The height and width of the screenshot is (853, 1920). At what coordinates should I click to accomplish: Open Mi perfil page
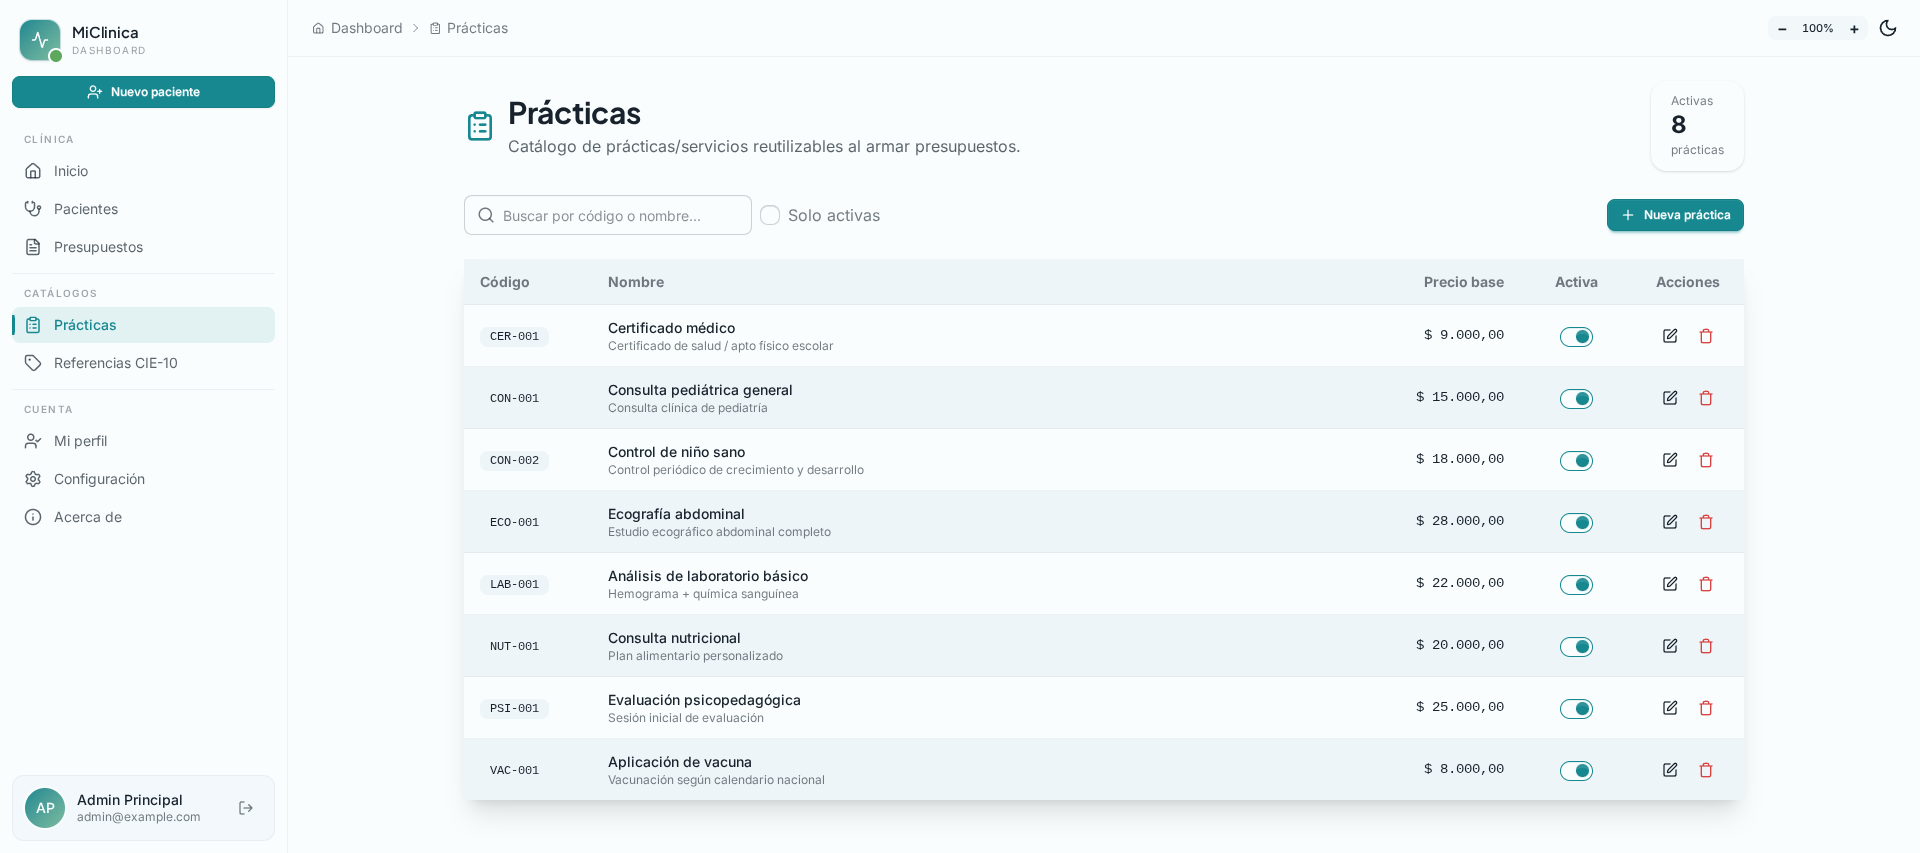(x=143, y=441)
